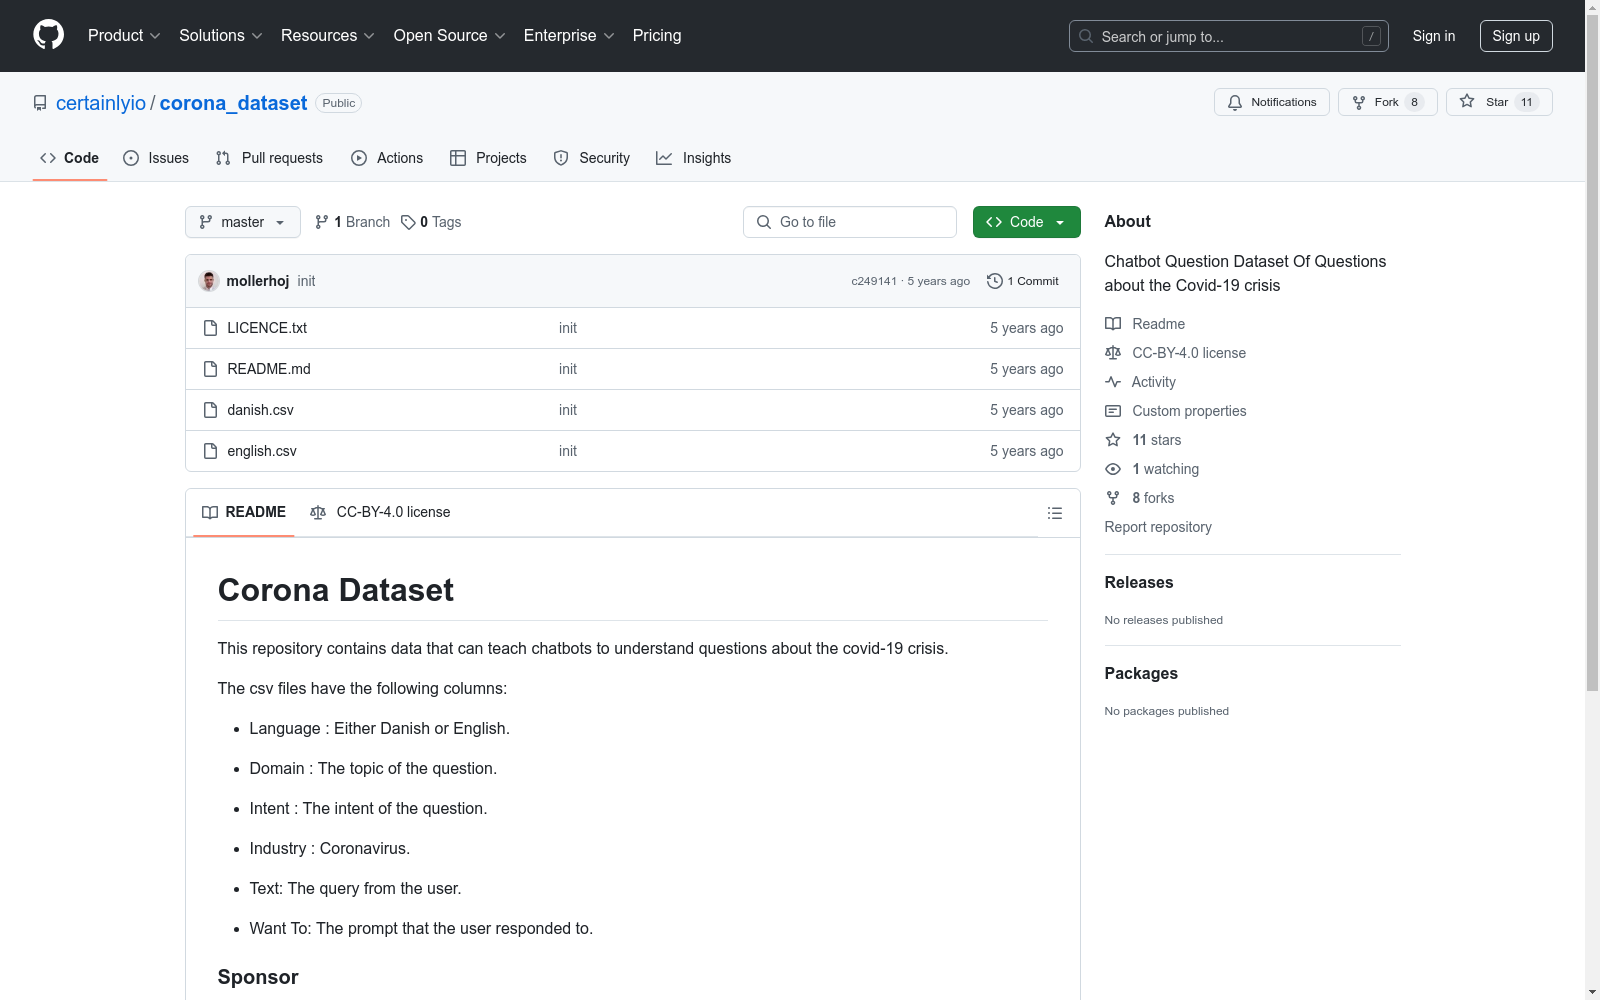
Task: Open the master branch dropdown
Action: pos(243,222)
